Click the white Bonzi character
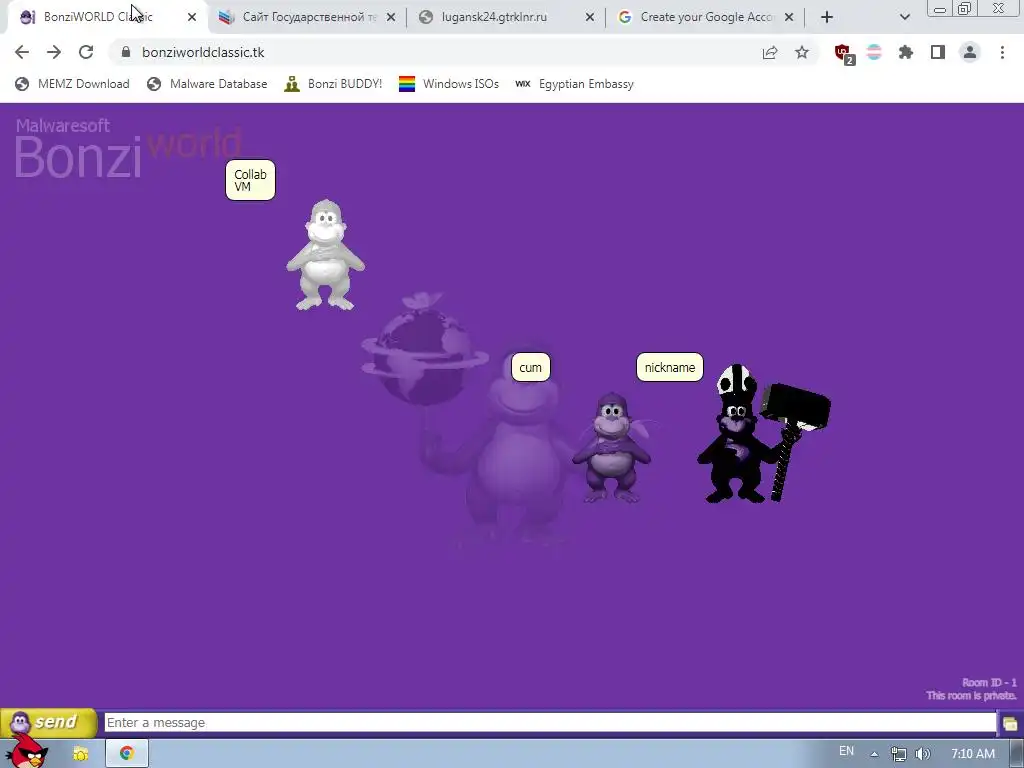 [x=325, y=255]
